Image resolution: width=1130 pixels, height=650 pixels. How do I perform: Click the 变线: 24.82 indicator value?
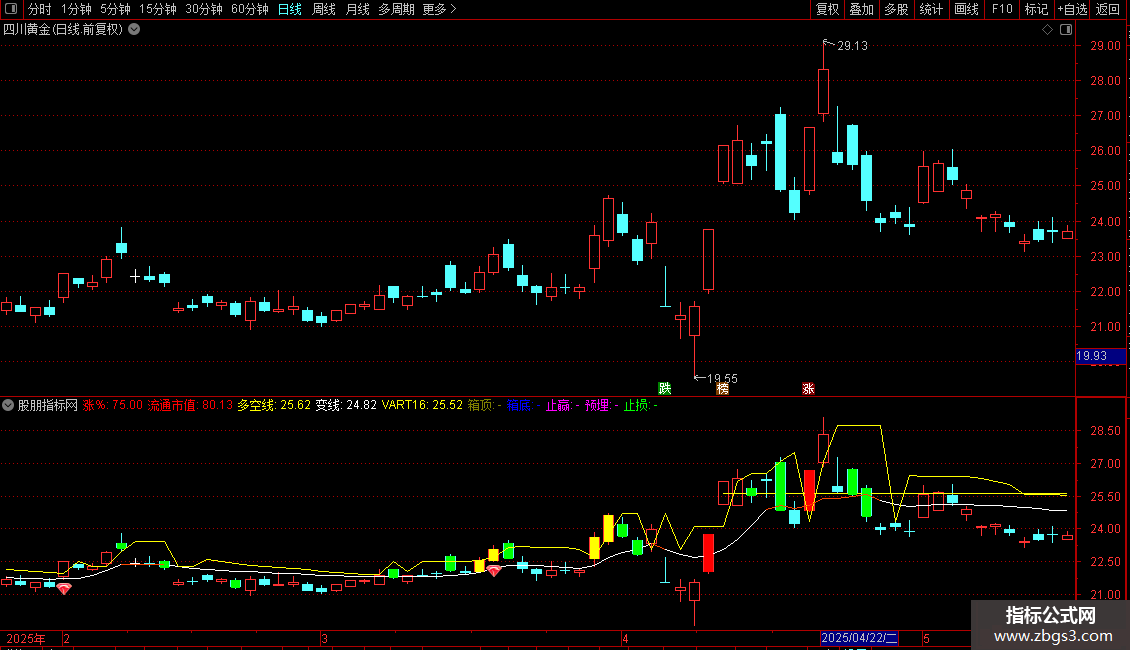pyautogui.click(x=346, y=405)
